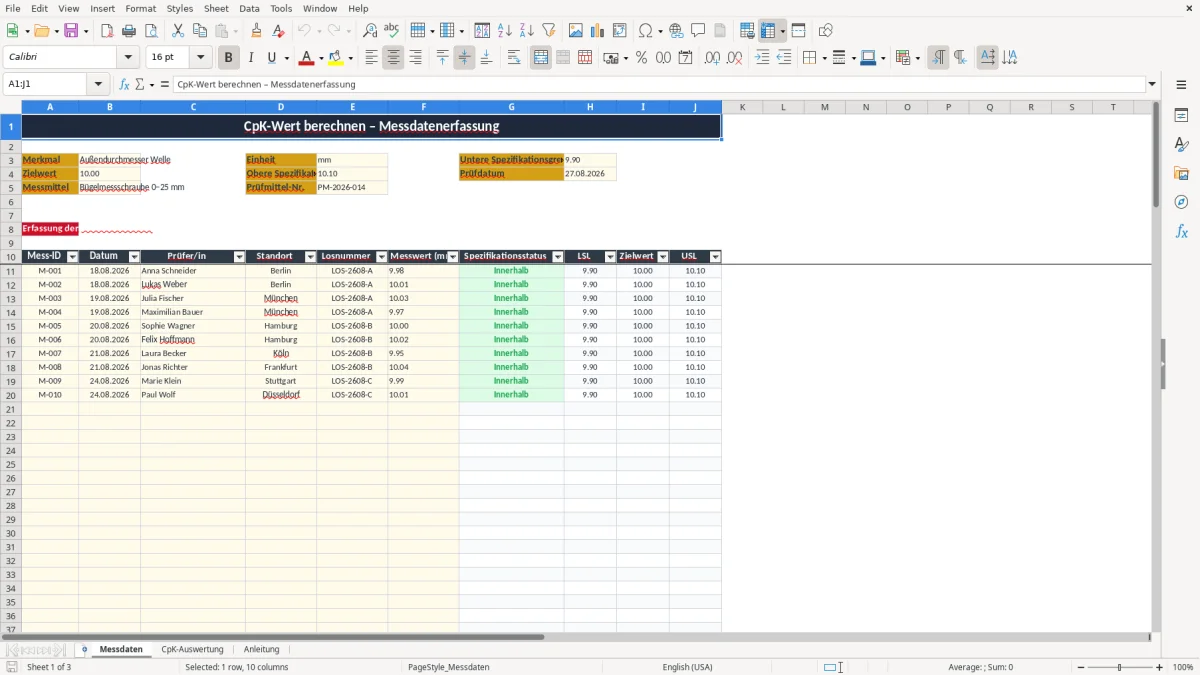
Task: Open sidebar Navigator compass icon
Action: coord(1181,202)
